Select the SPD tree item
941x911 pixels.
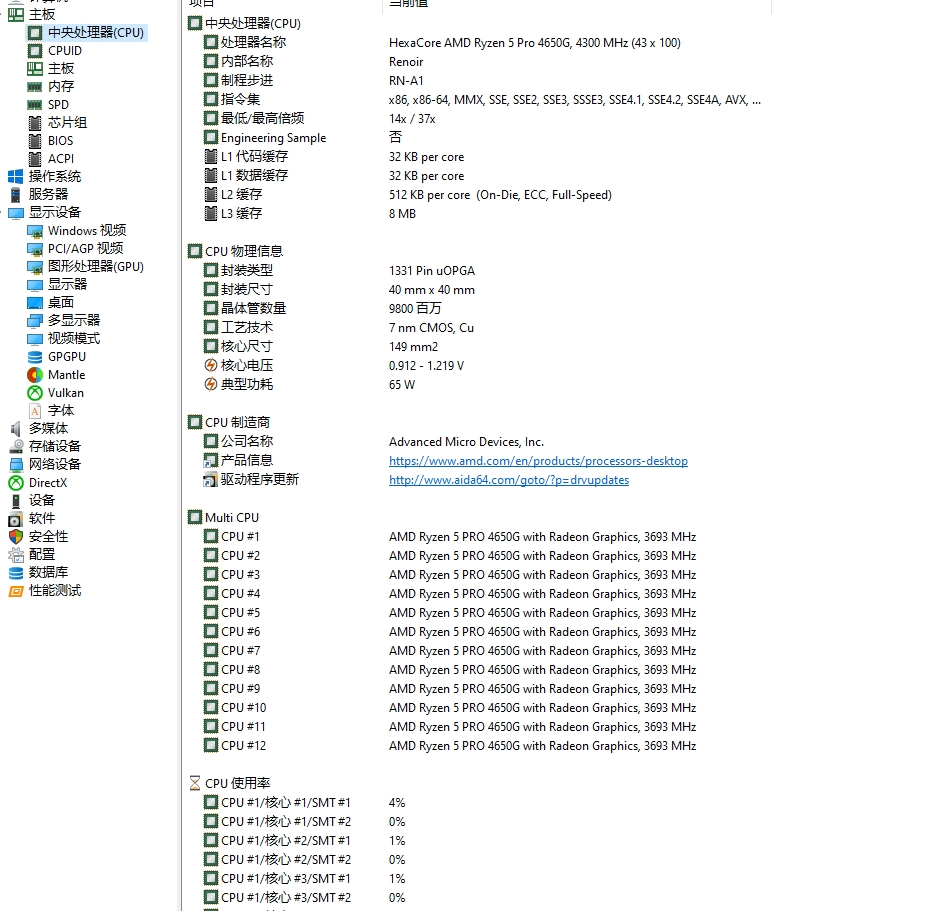(x=58, y=105)
